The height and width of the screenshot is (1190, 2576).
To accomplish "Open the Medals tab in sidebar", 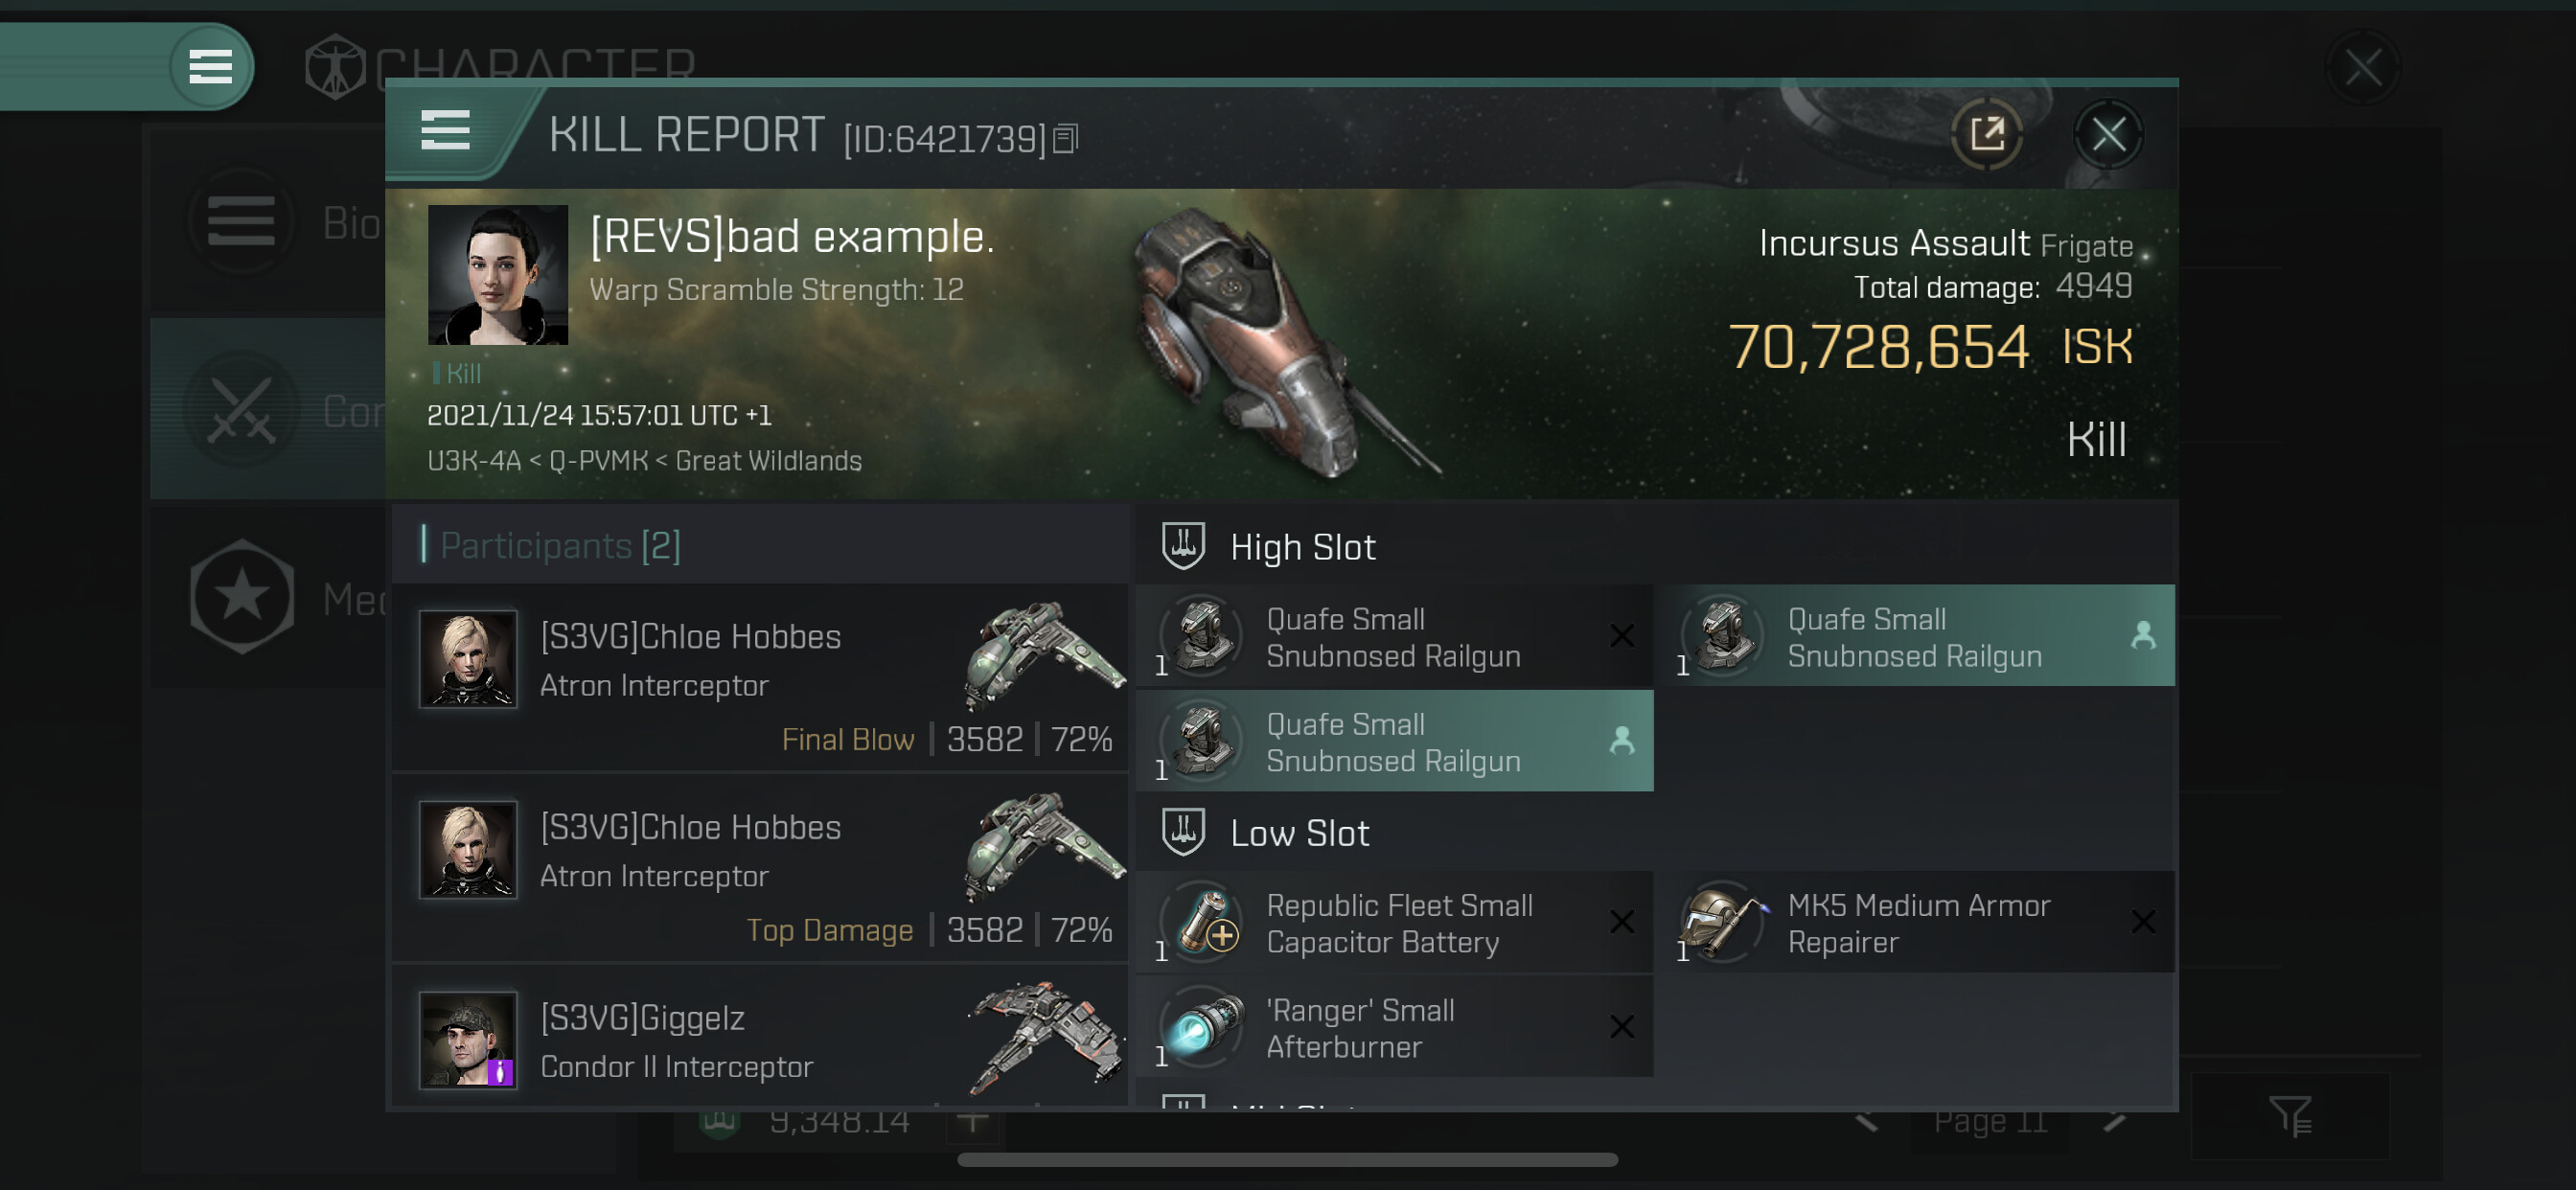I will 268,598.
